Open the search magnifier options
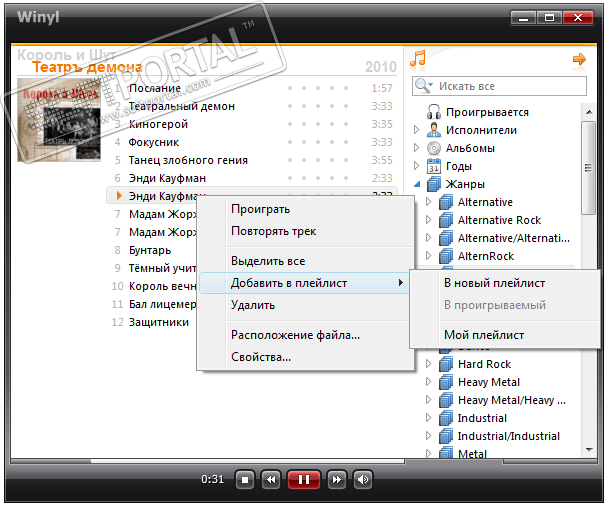Viewport: 608px width, 507px height. click(x=423, y=86)
